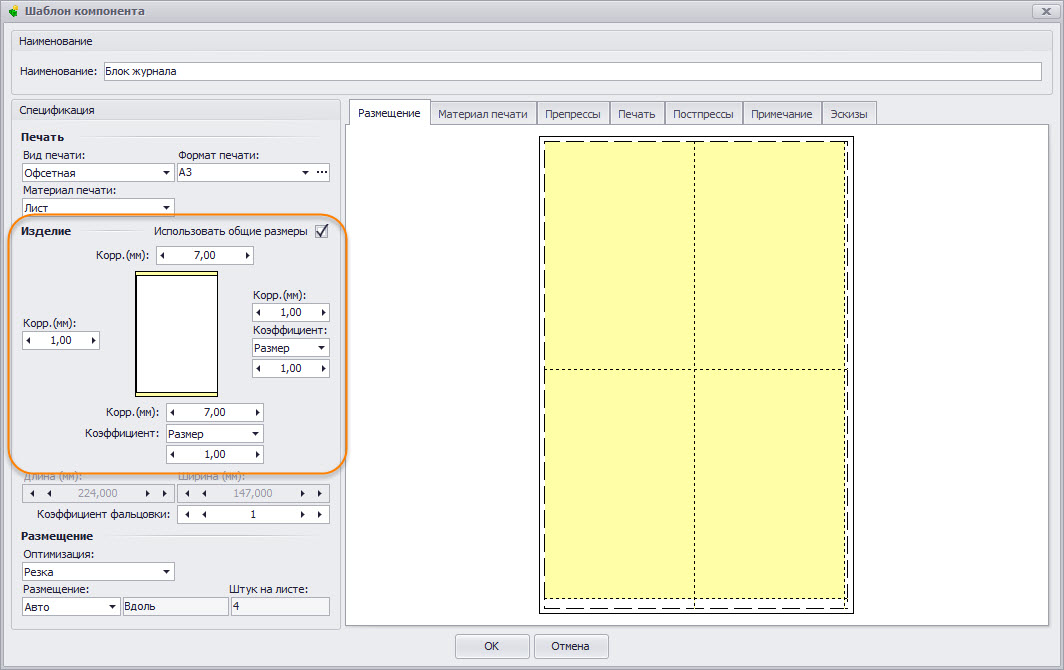Click the Вдоль field

click(x=175, y=607)
